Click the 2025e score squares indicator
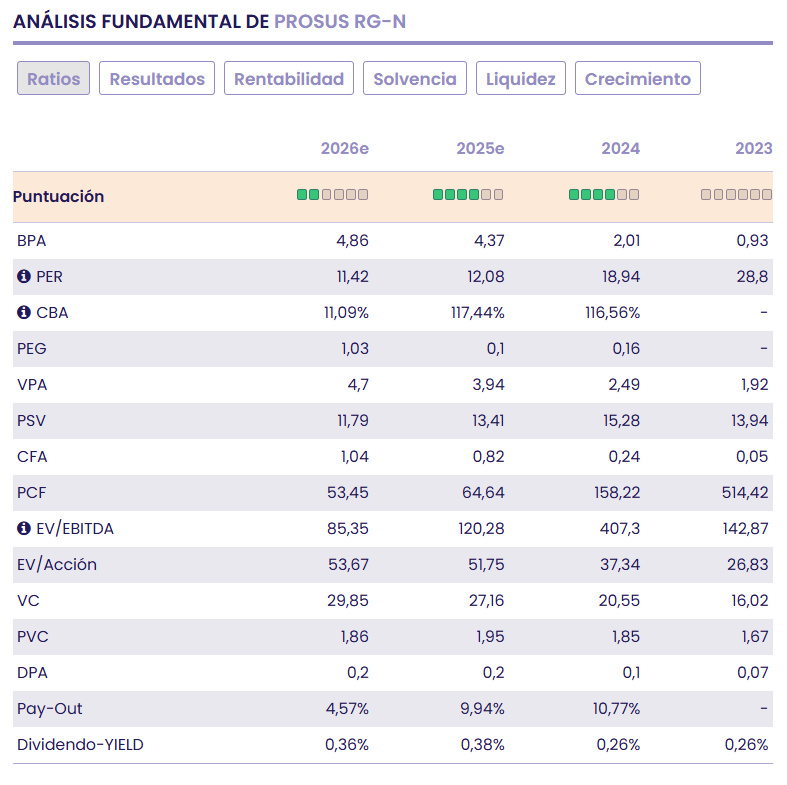This screenshot has height=785, width=787. click(468, 195)
